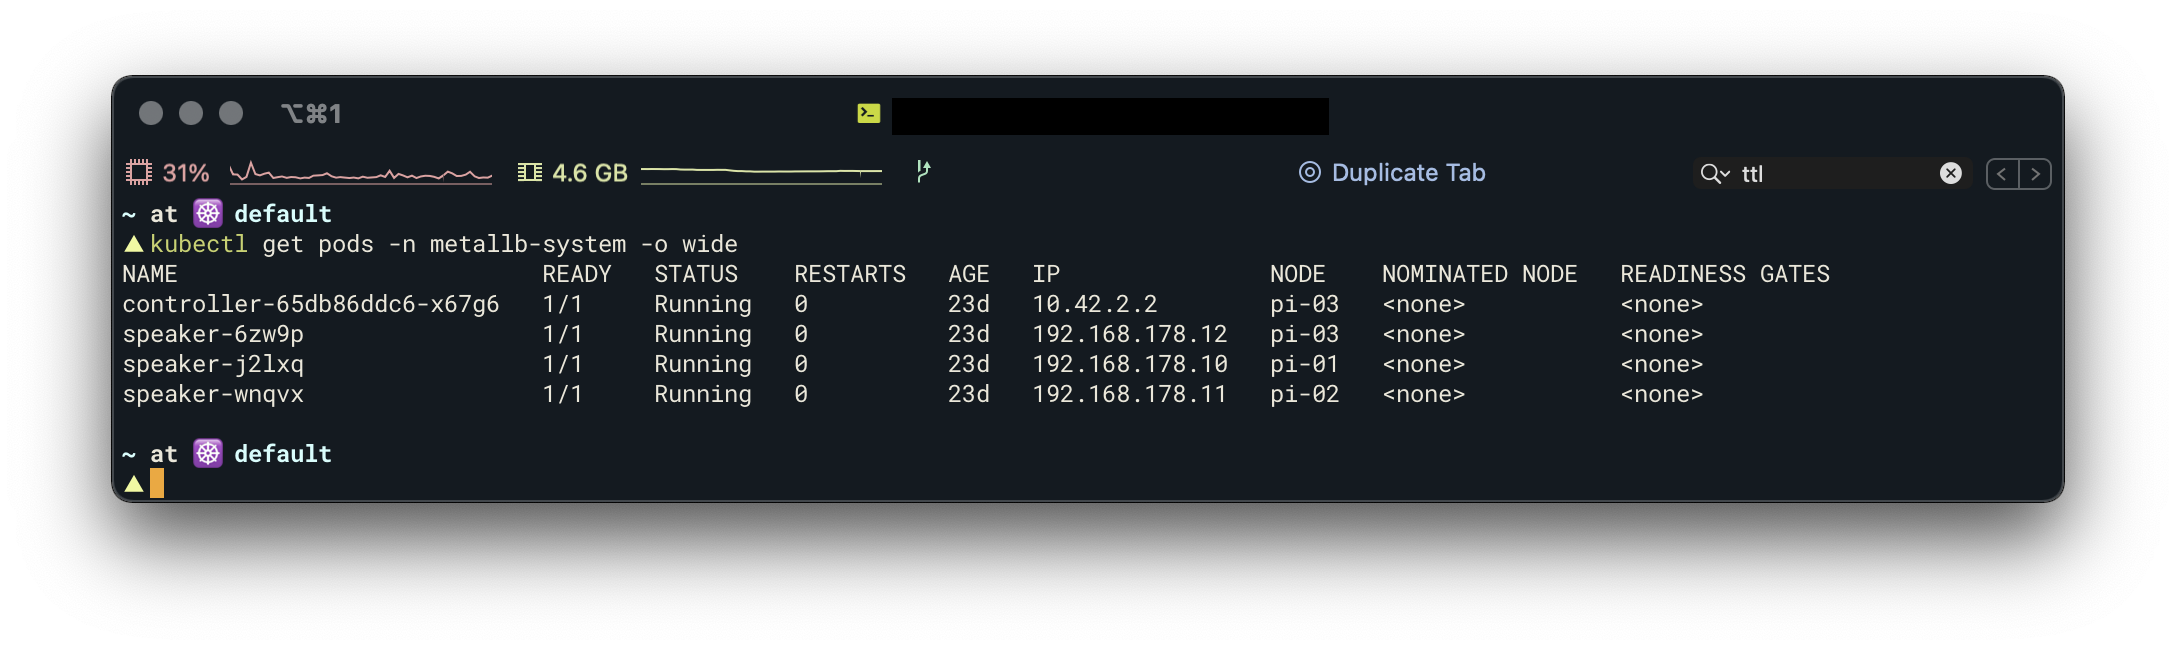Click the IP 192.168.178.11
The image size is (2176, 650).
(x=1130, y=394)
